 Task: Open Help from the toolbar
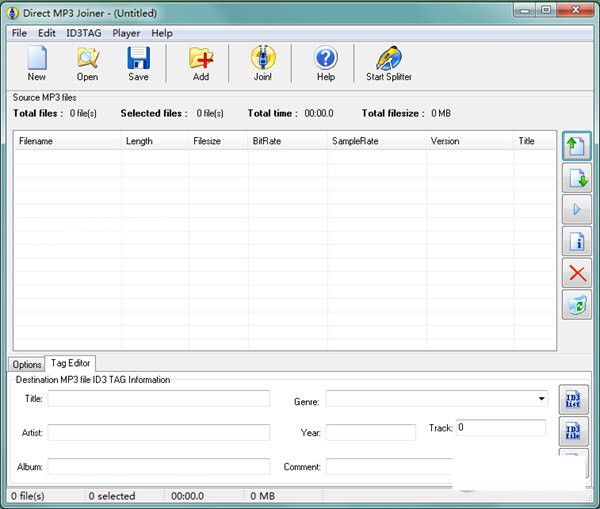(326, 64)
